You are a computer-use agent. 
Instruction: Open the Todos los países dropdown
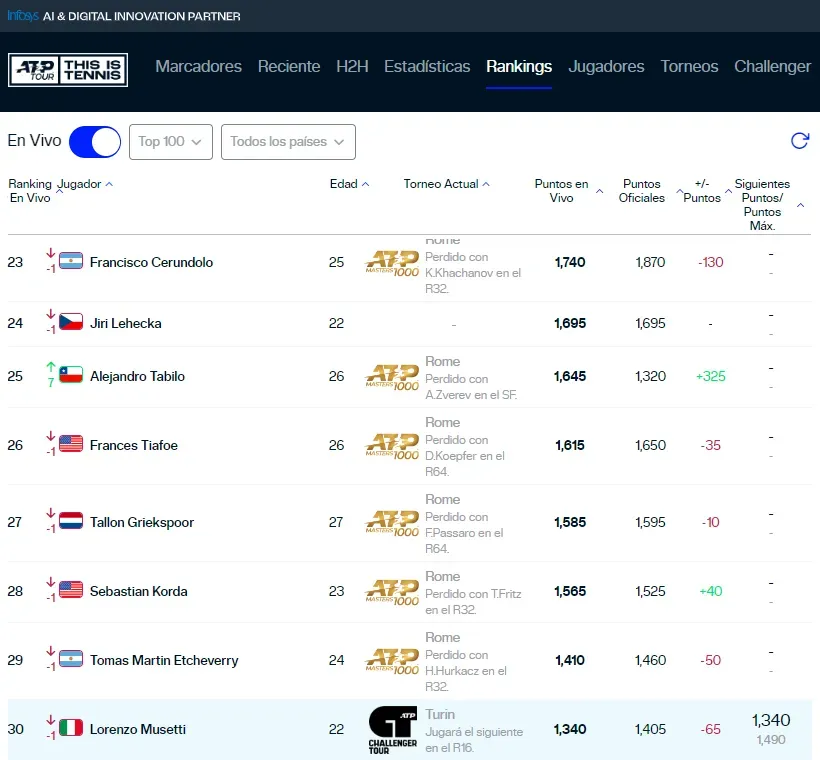click(288, 141)
